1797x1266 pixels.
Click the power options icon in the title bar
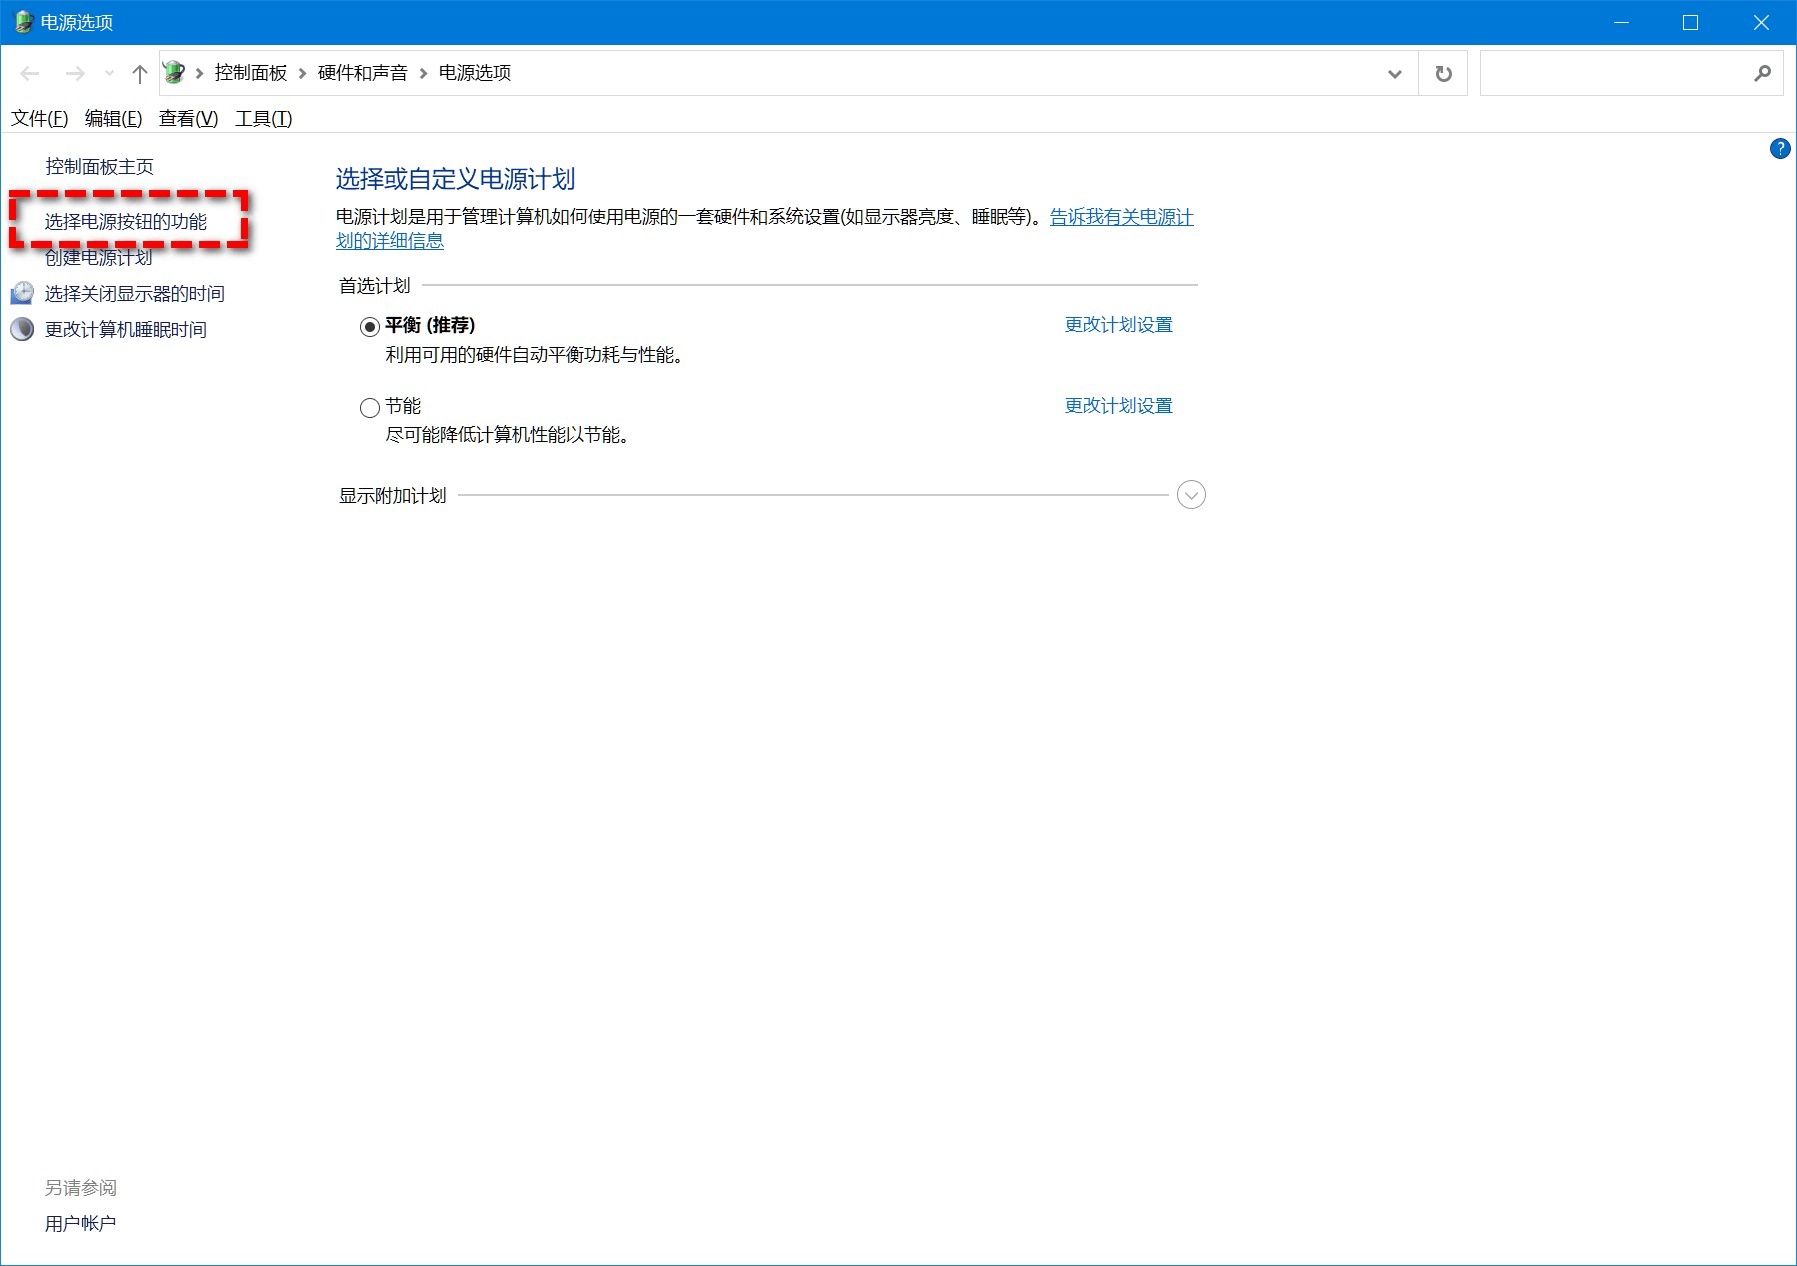(22, 20)
